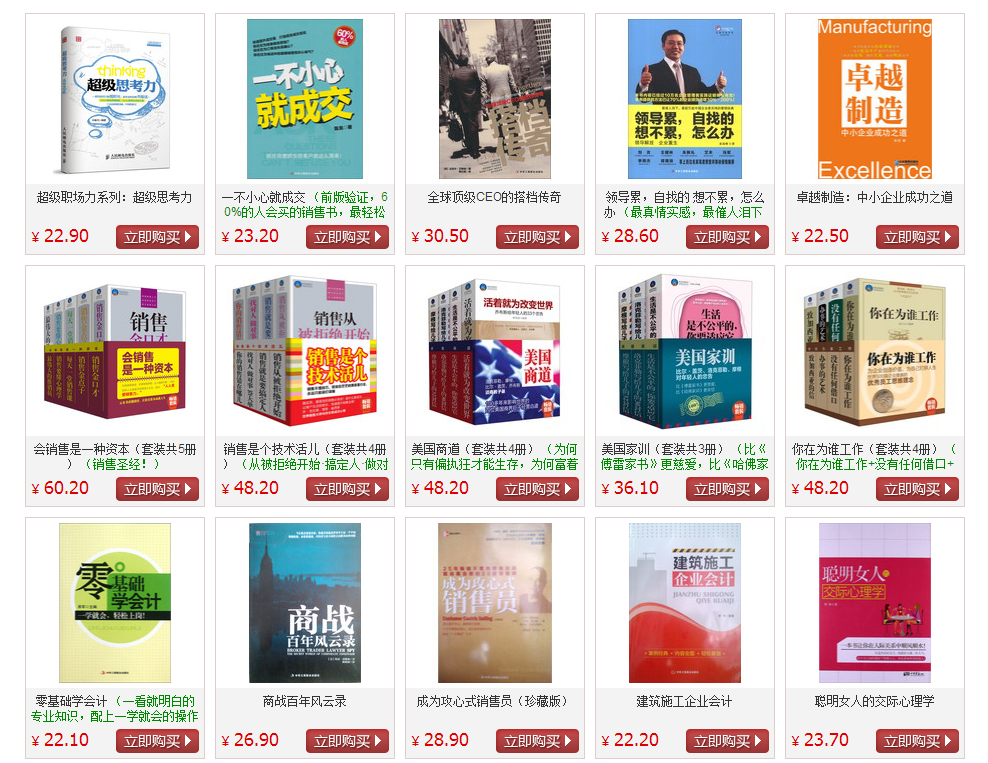Buy the 美国家训 set for ¥36.10
988x763 pixels.
(x=727, y=489)
